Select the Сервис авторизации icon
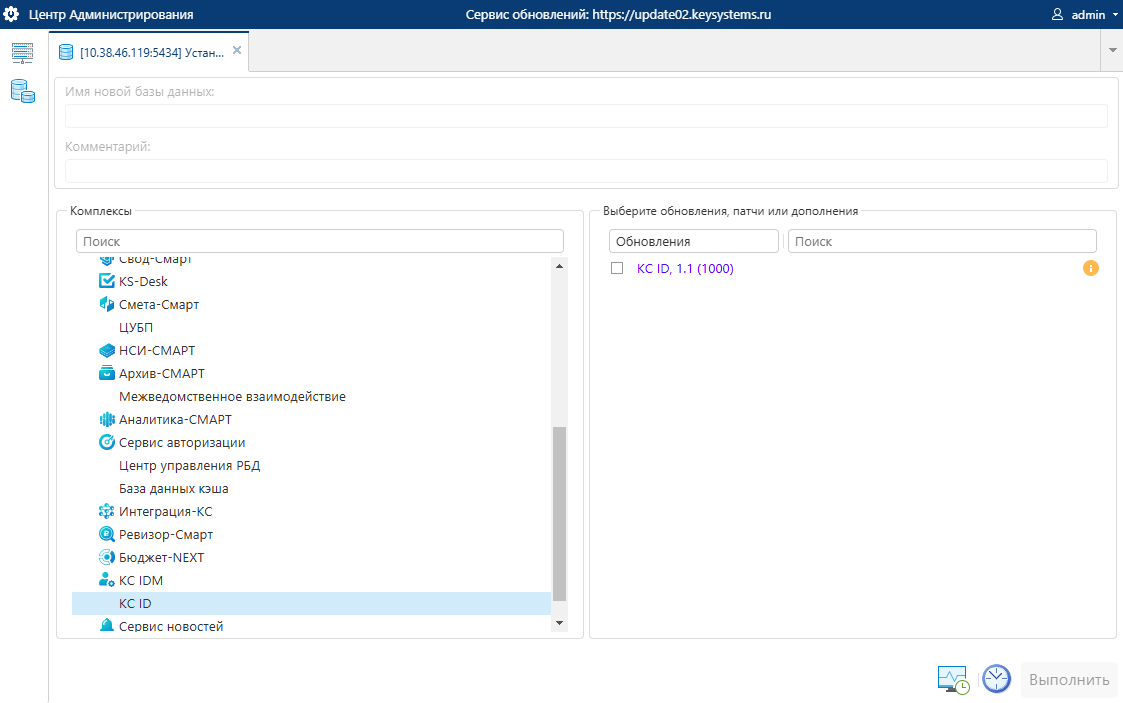The width and height of the screenshot is (1123, 703). 107,442
